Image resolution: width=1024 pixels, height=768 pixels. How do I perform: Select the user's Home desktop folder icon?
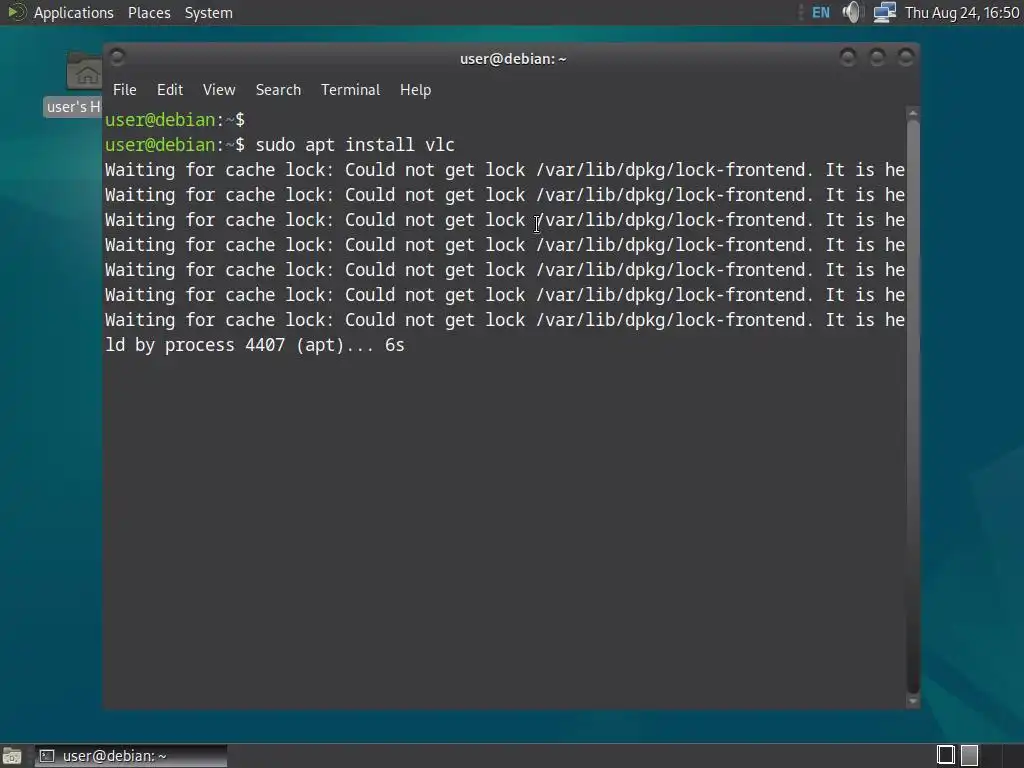coord(85,71)
